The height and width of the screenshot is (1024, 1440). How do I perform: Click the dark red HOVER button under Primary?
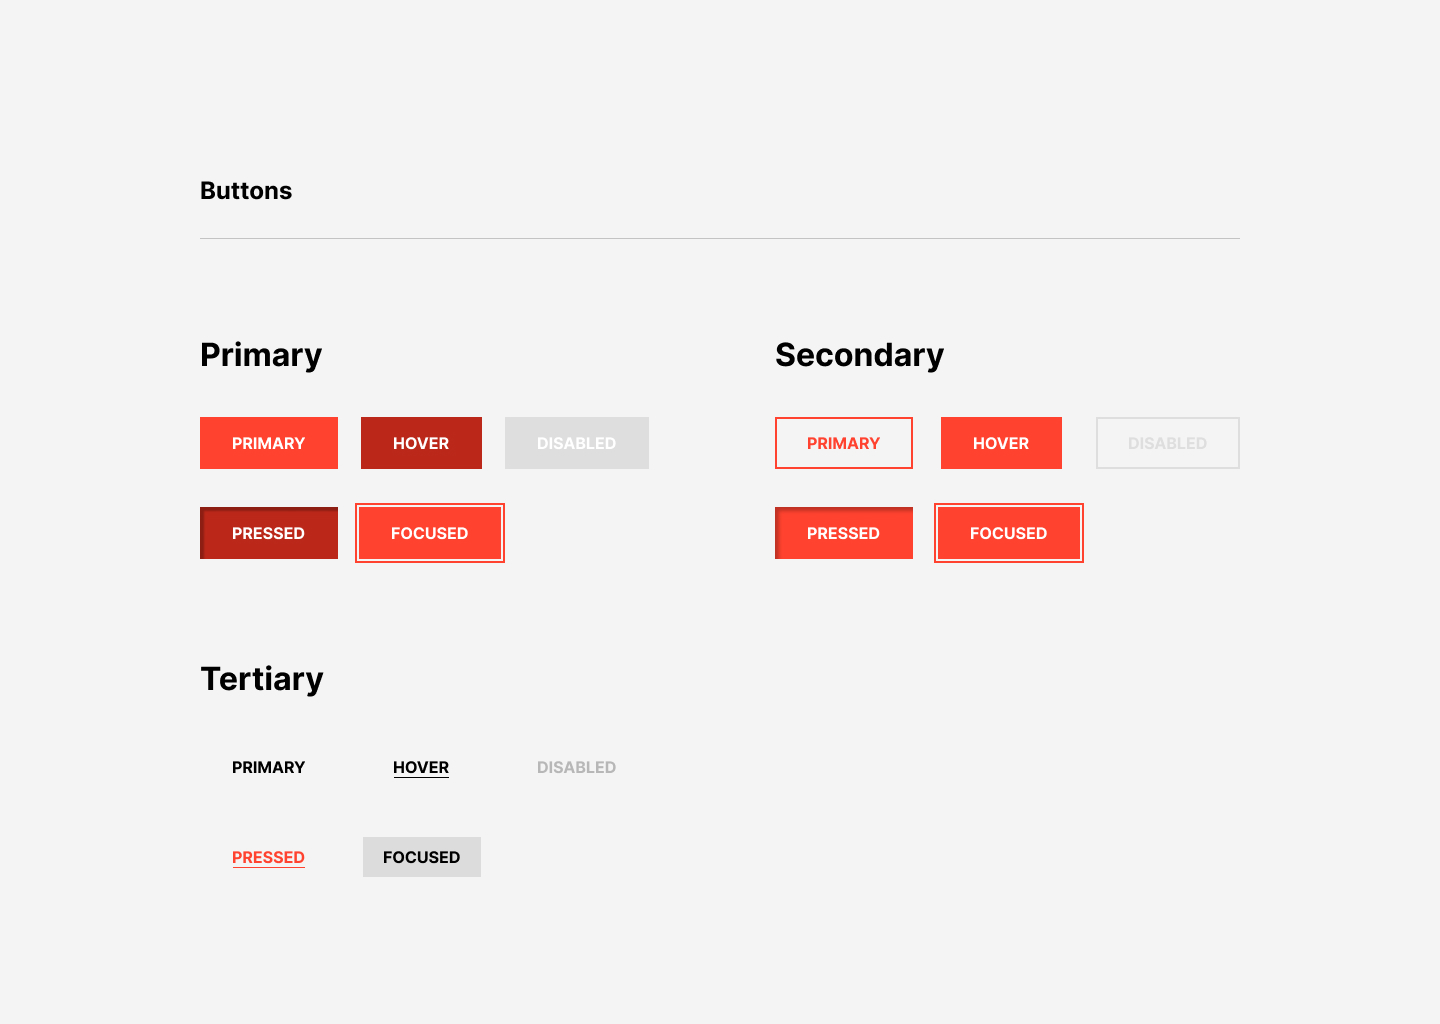(421, 443)
